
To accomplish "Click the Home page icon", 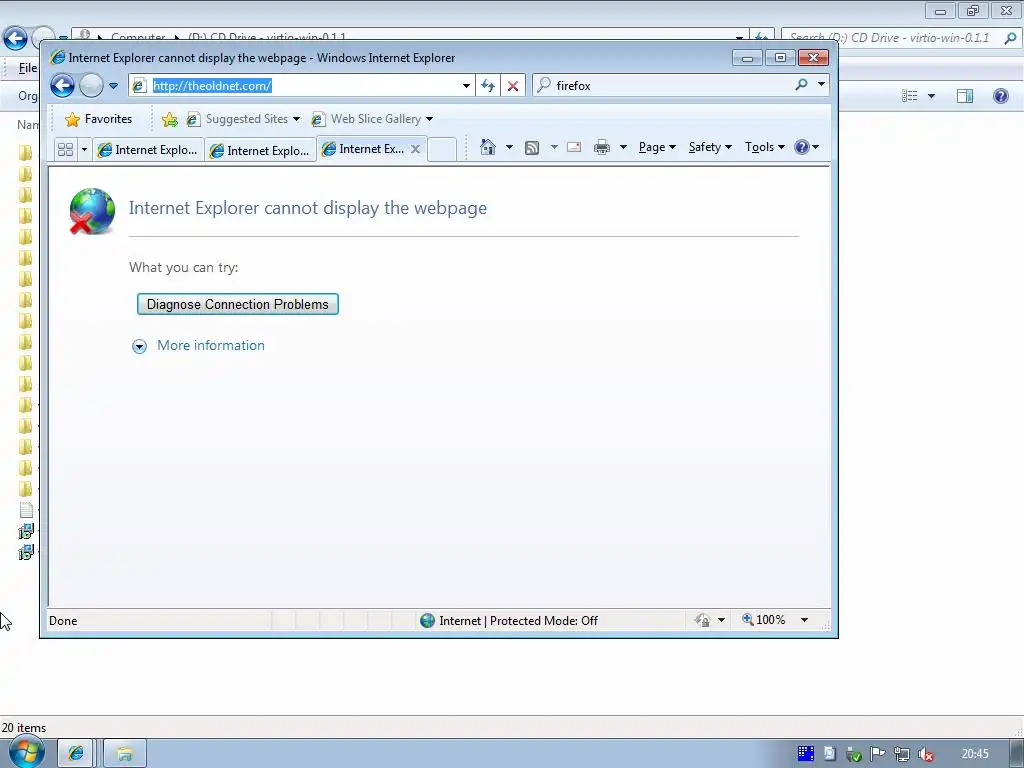I will (488, 147).
